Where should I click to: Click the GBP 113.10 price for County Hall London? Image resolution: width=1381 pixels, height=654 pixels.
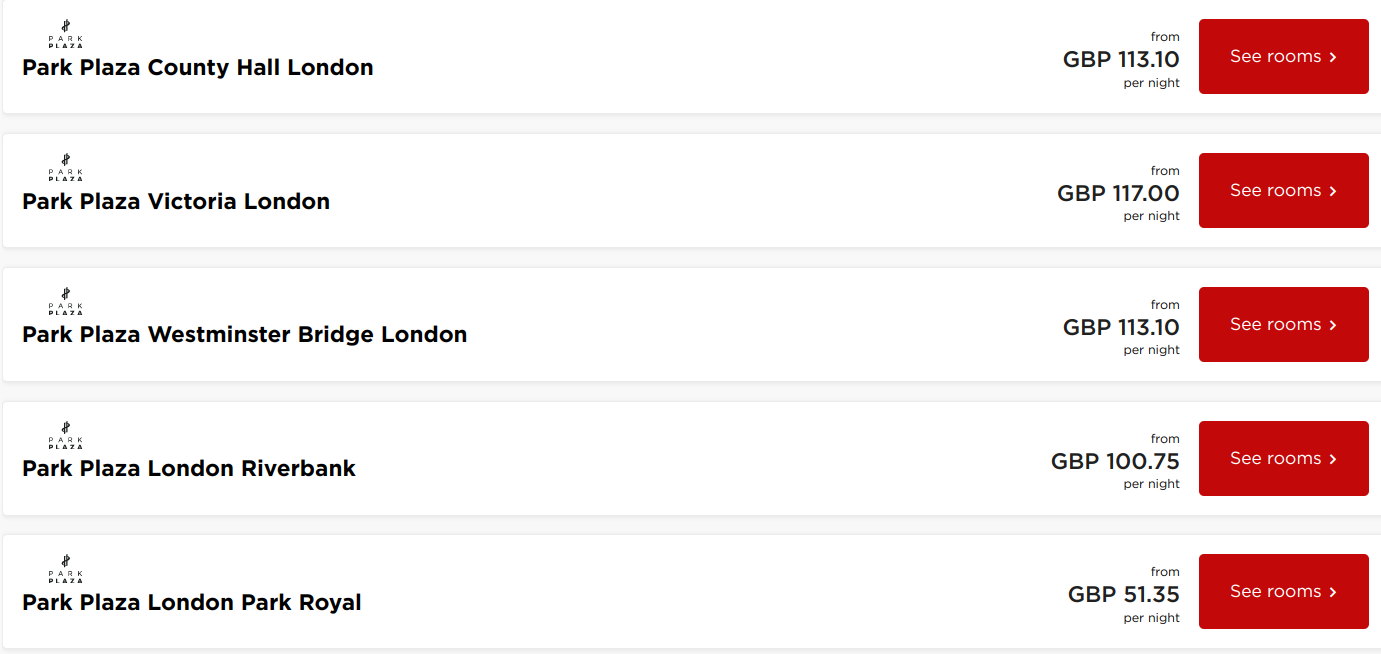coord(1121,59)
